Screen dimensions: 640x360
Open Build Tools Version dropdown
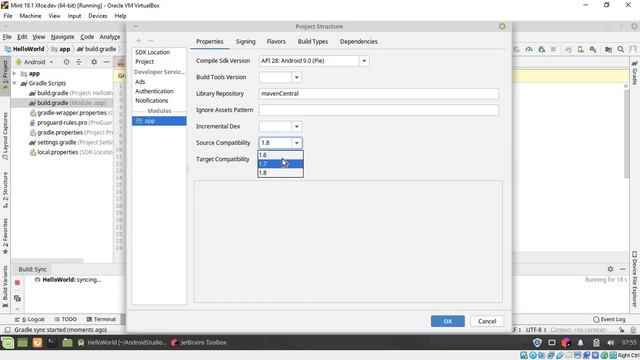pyautogui.click(x=297, y=77)
